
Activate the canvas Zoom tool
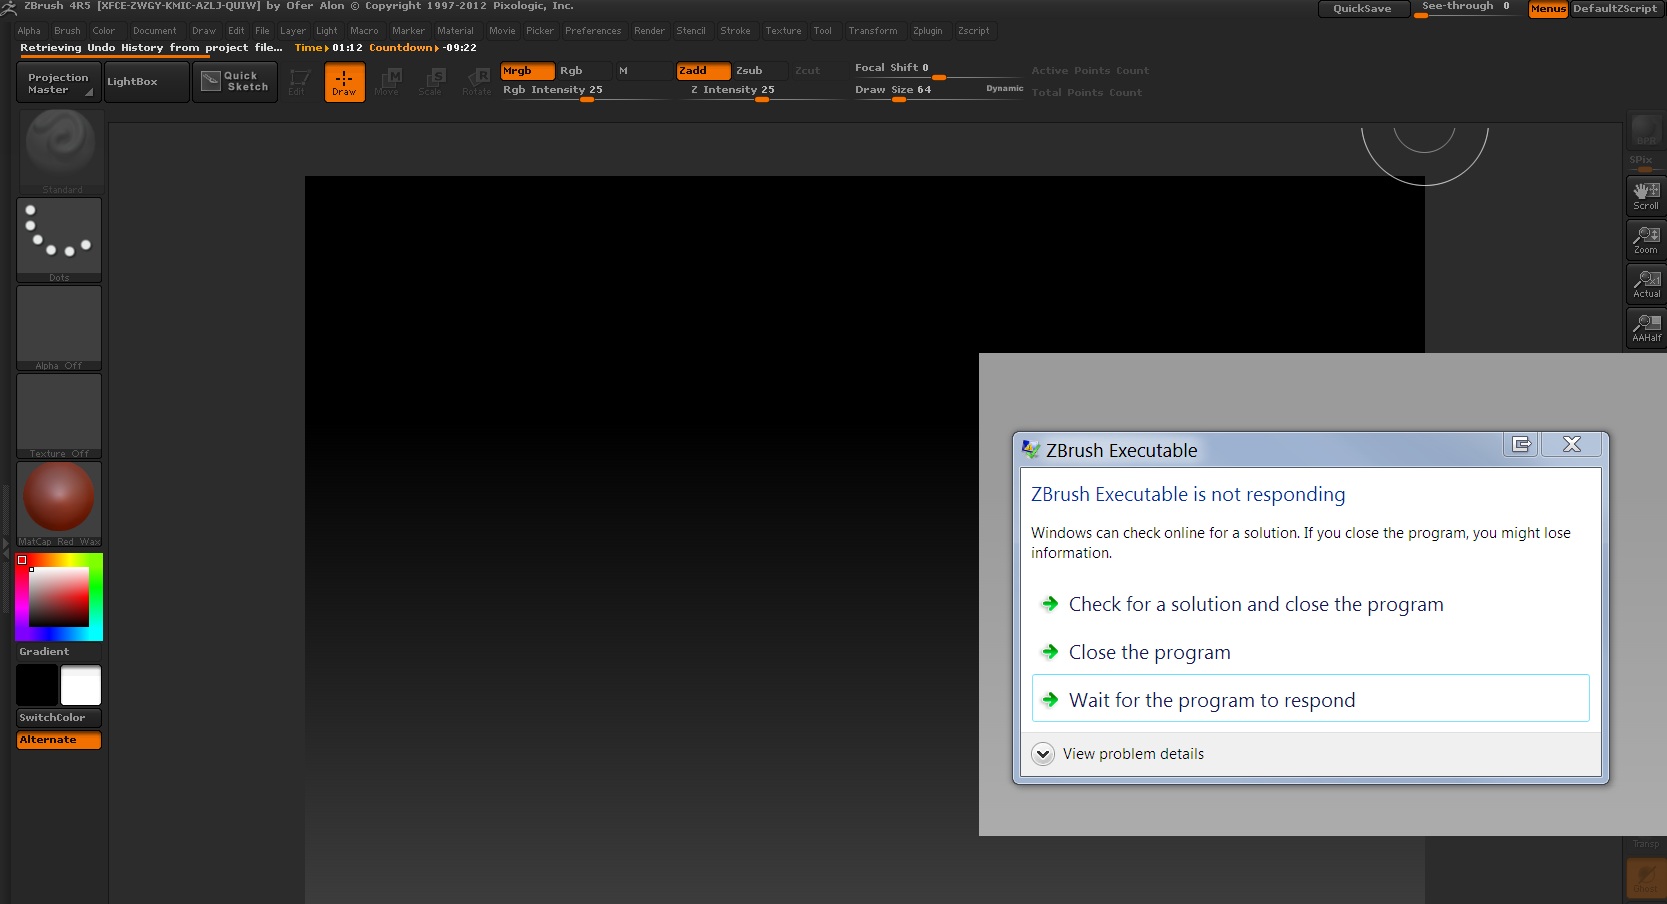(1645, 240)
